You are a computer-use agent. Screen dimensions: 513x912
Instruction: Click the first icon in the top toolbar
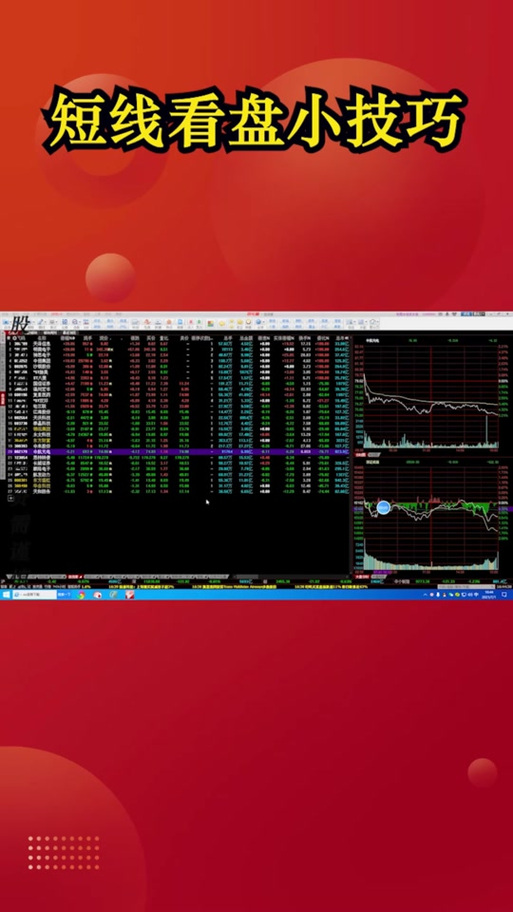6,323
